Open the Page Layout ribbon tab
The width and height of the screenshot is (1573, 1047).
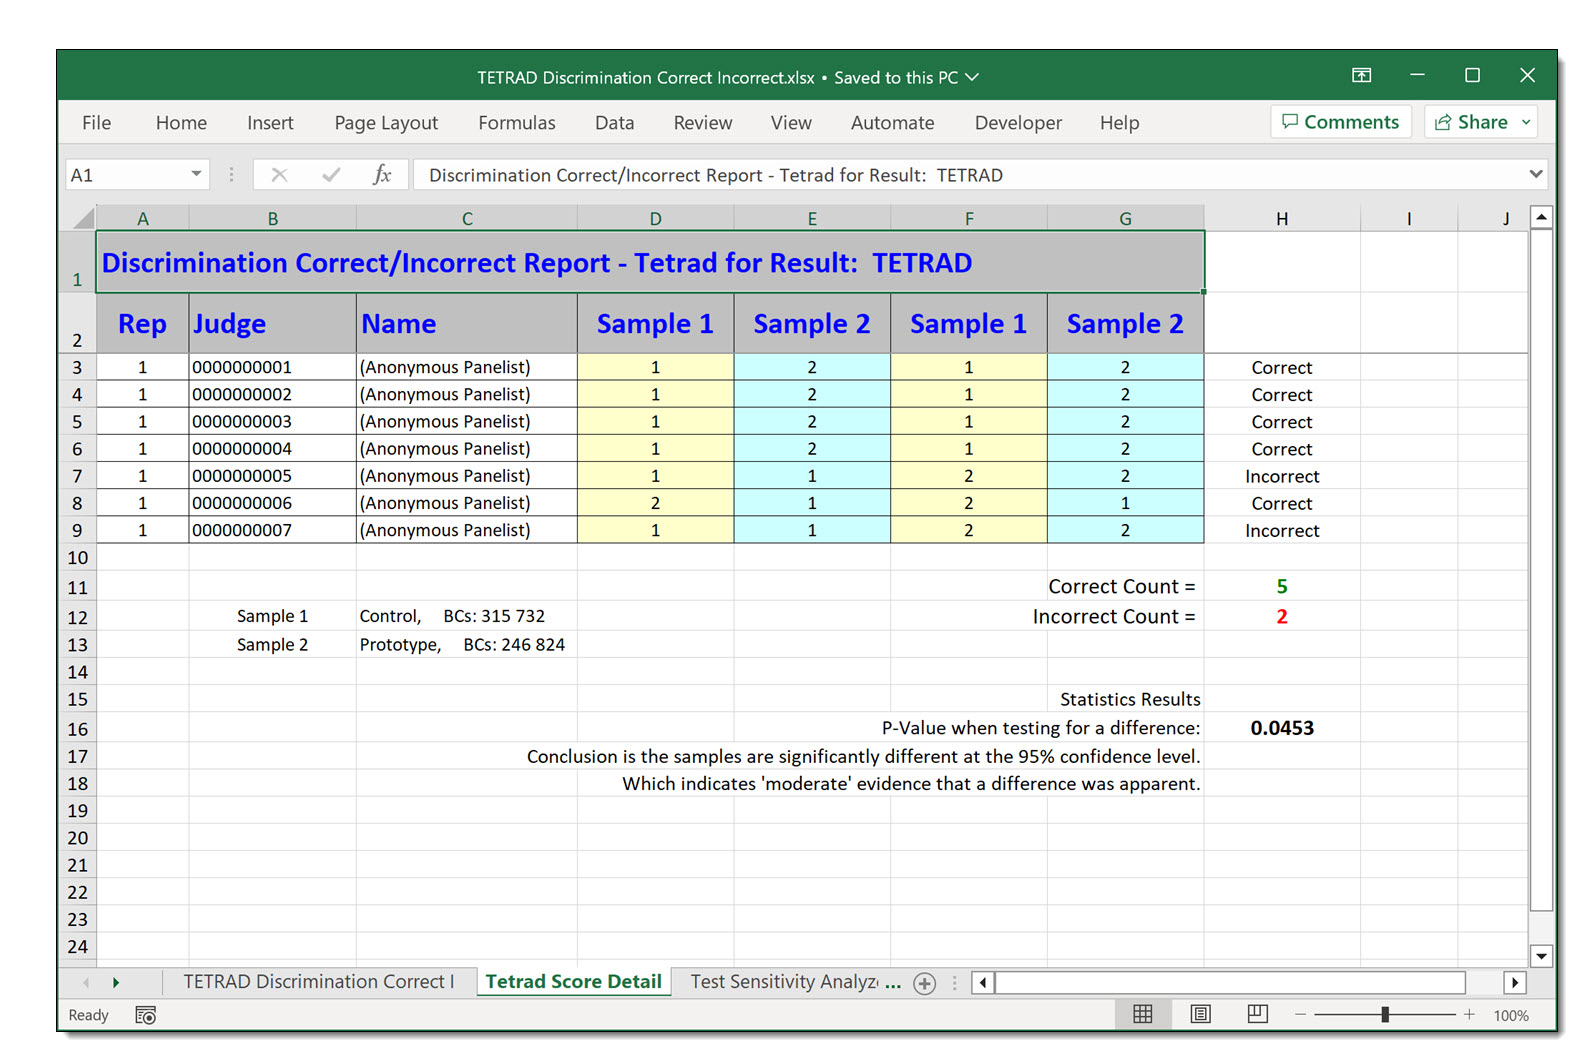[x=386, y=123]
